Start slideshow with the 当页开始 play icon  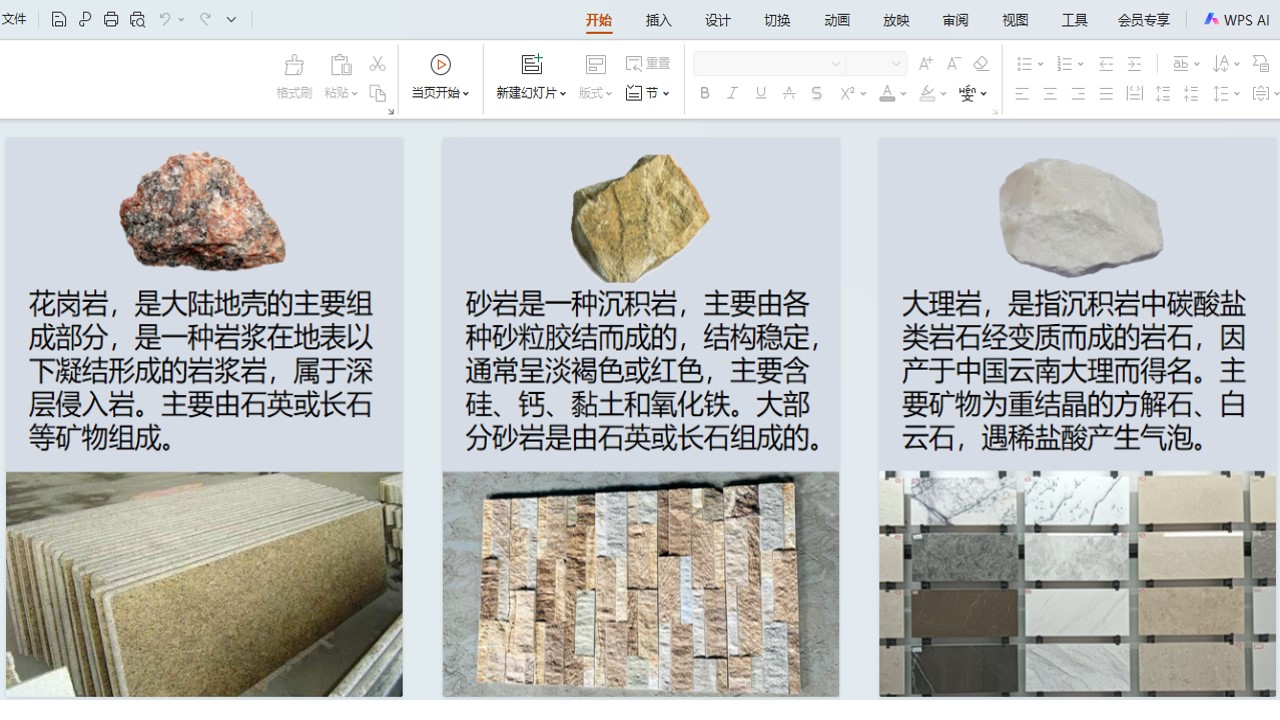pyautogui.click(x=440, y=65)
